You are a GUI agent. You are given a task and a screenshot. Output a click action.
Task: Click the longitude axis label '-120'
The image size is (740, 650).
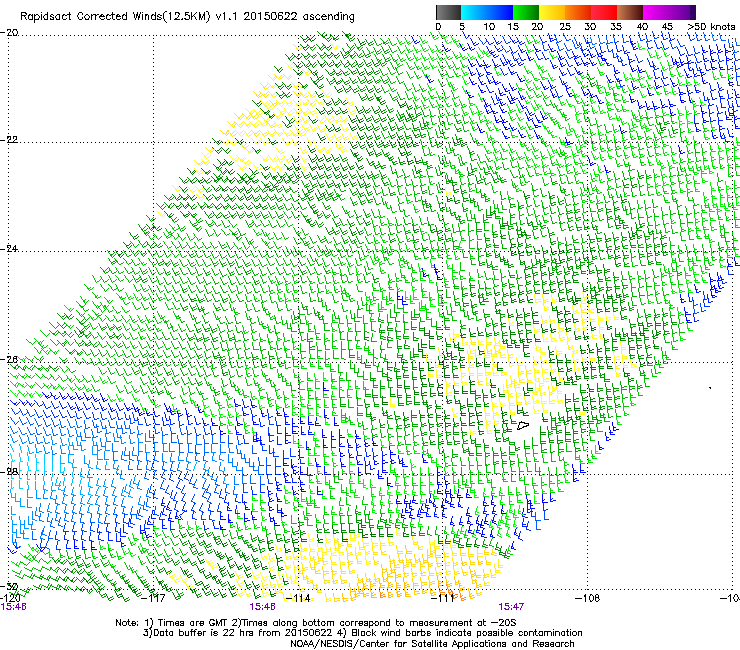tap(10, 598)
